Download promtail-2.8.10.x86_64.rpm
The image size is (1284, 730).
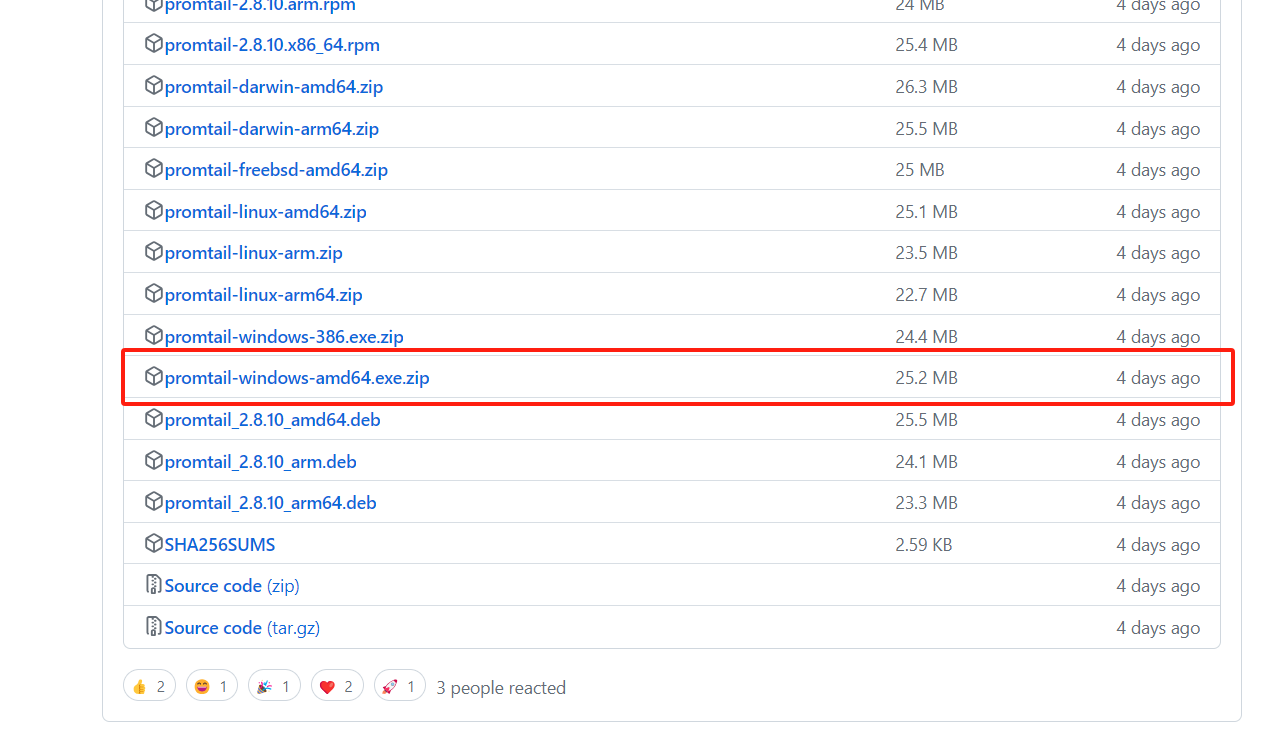tap(272, 45)
